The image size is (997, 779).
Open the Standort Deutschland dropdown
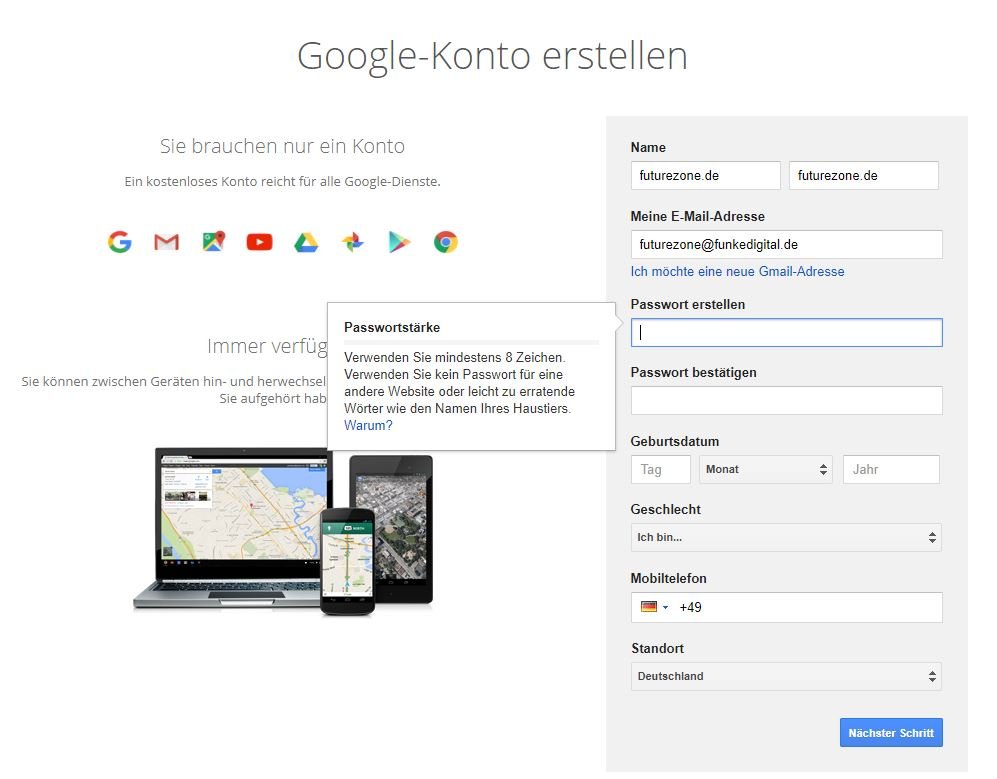pyautogui.click(x=786, y=677)
